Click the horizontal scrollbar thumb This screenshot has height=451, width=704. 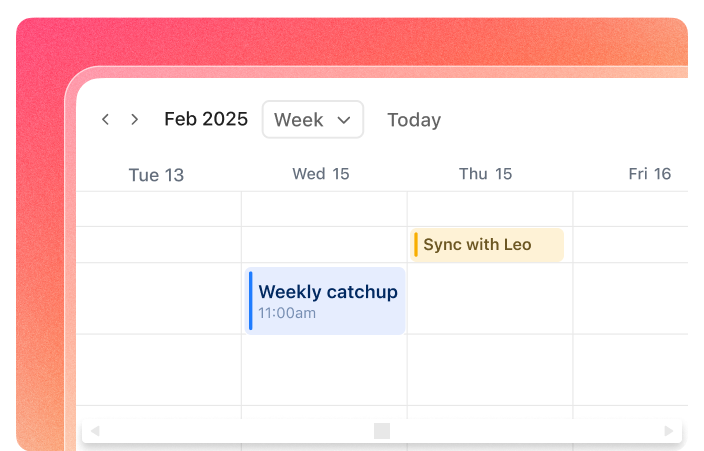tap(382, 431)
